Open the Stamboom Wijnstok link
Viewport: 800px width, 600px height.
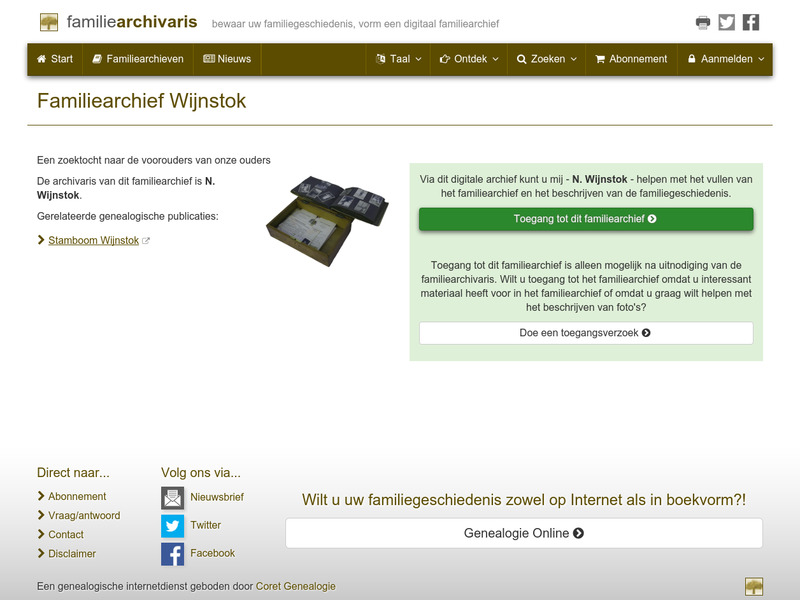click(x=93, y=240)
